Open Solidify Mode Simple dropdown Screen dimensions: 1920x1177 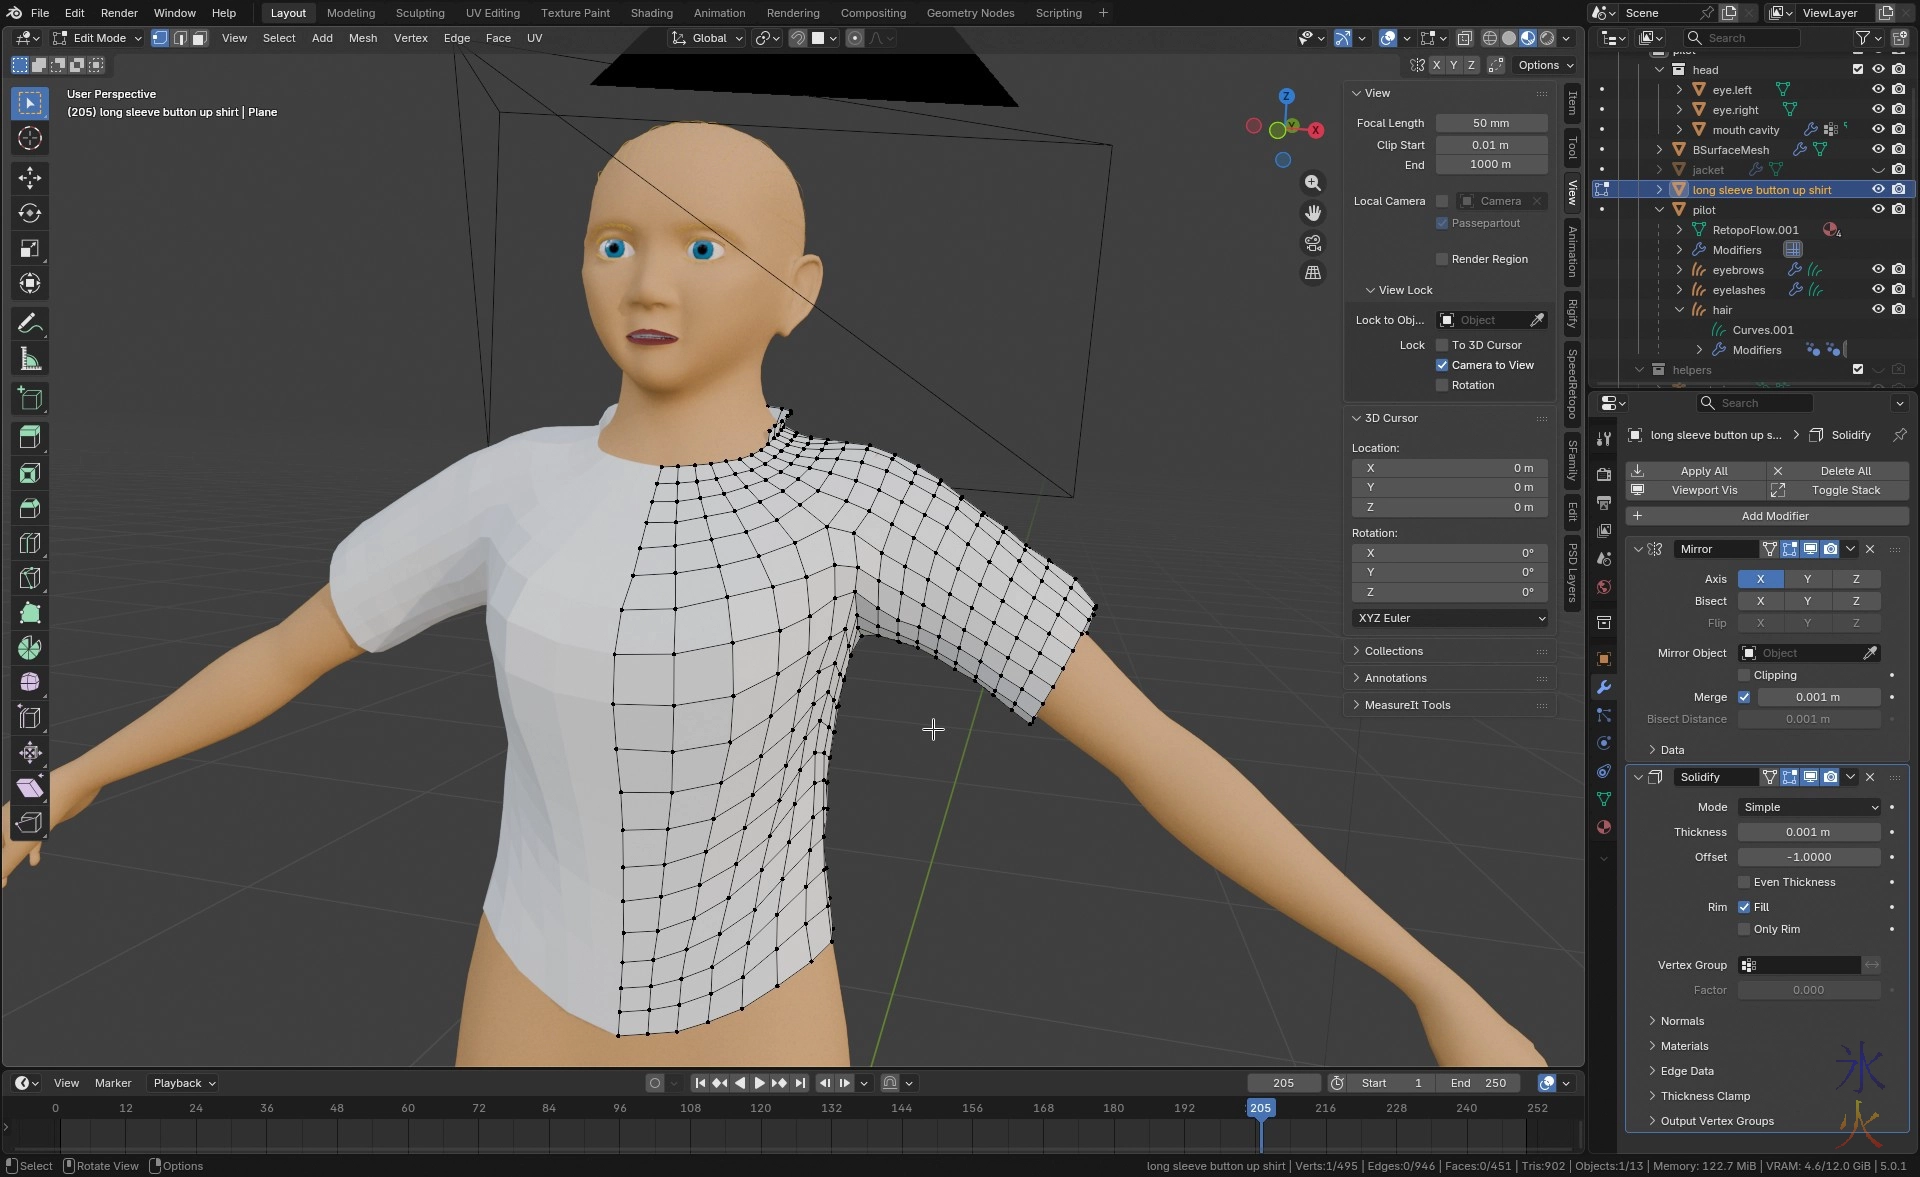point(1809,807)
